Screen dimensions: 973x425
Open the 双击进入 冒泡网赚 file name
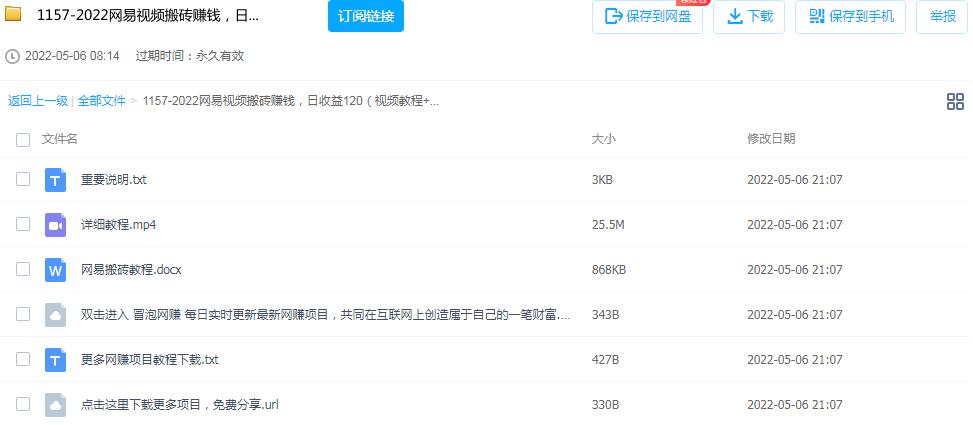pos(325,315)
